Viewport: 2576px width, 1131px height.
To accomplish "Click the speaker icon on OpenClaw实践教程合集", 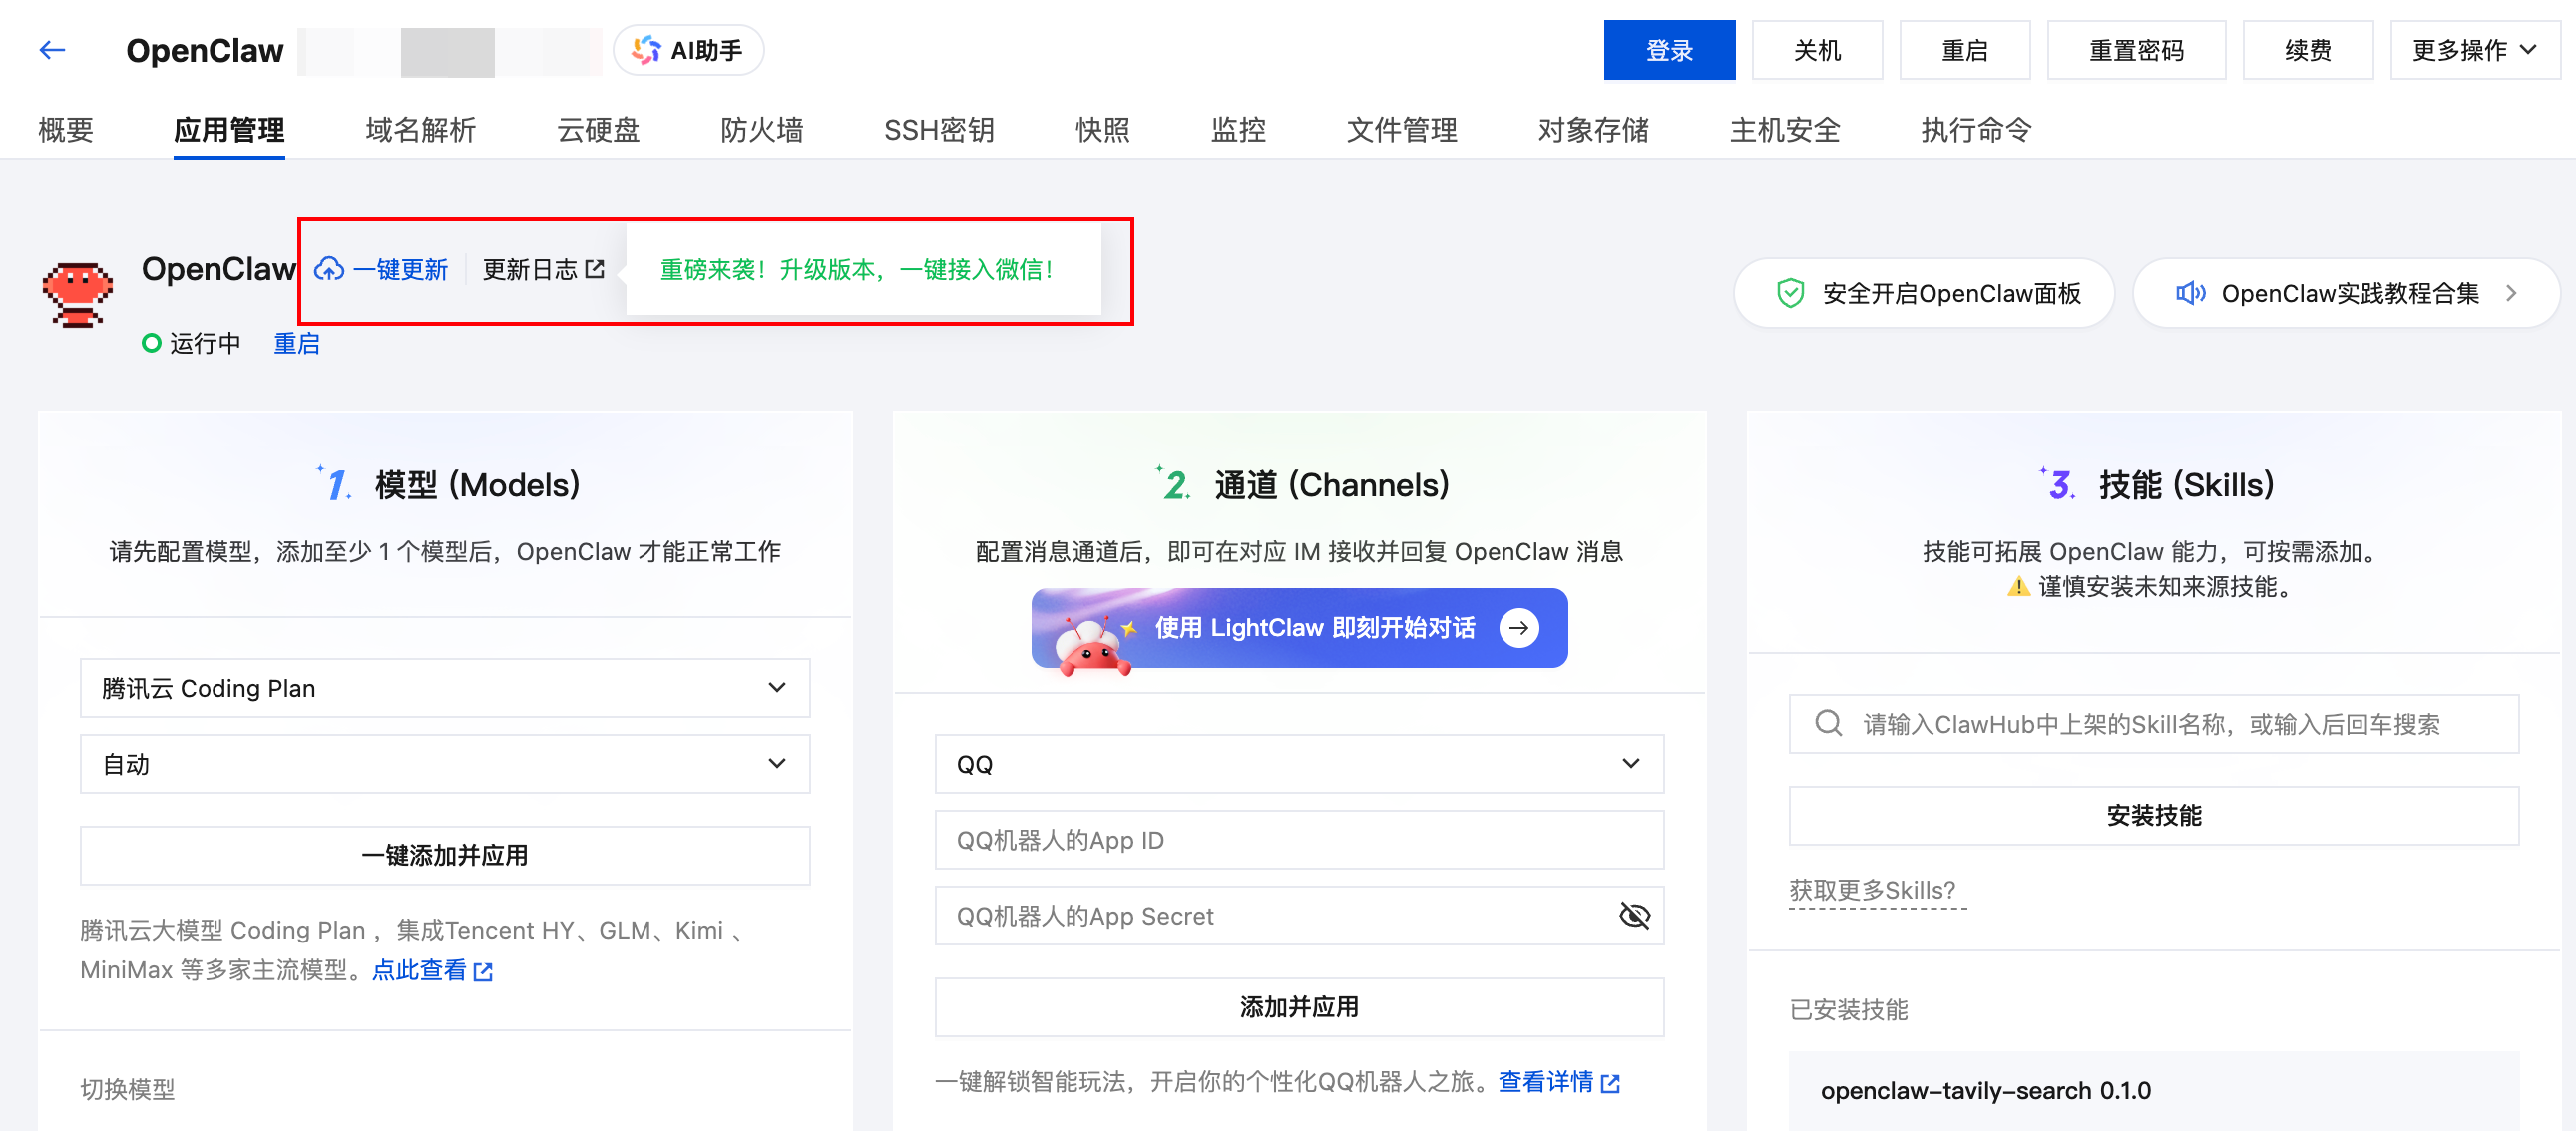I will [2189, 293].
